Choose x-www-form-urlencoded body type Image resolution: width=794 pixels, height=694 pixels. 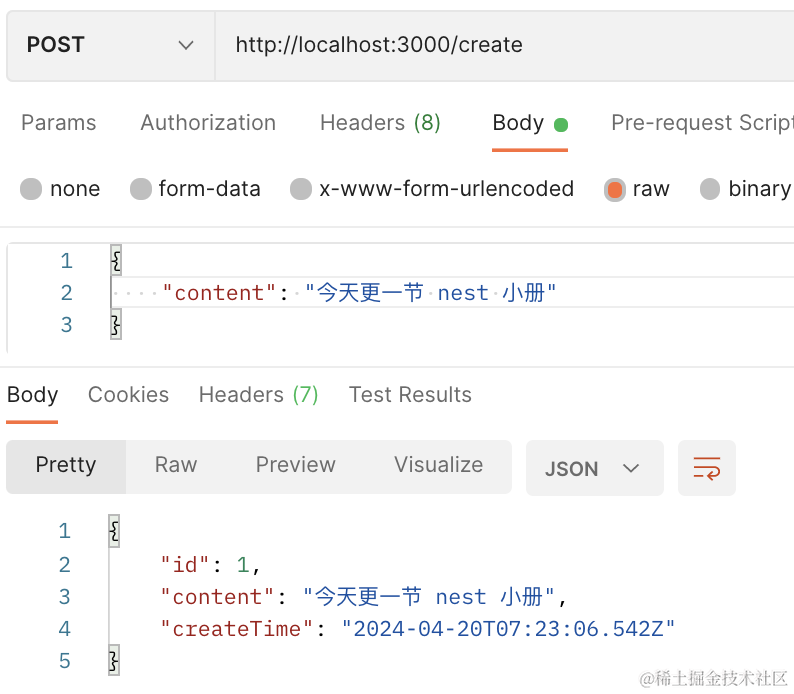[301, 189]
